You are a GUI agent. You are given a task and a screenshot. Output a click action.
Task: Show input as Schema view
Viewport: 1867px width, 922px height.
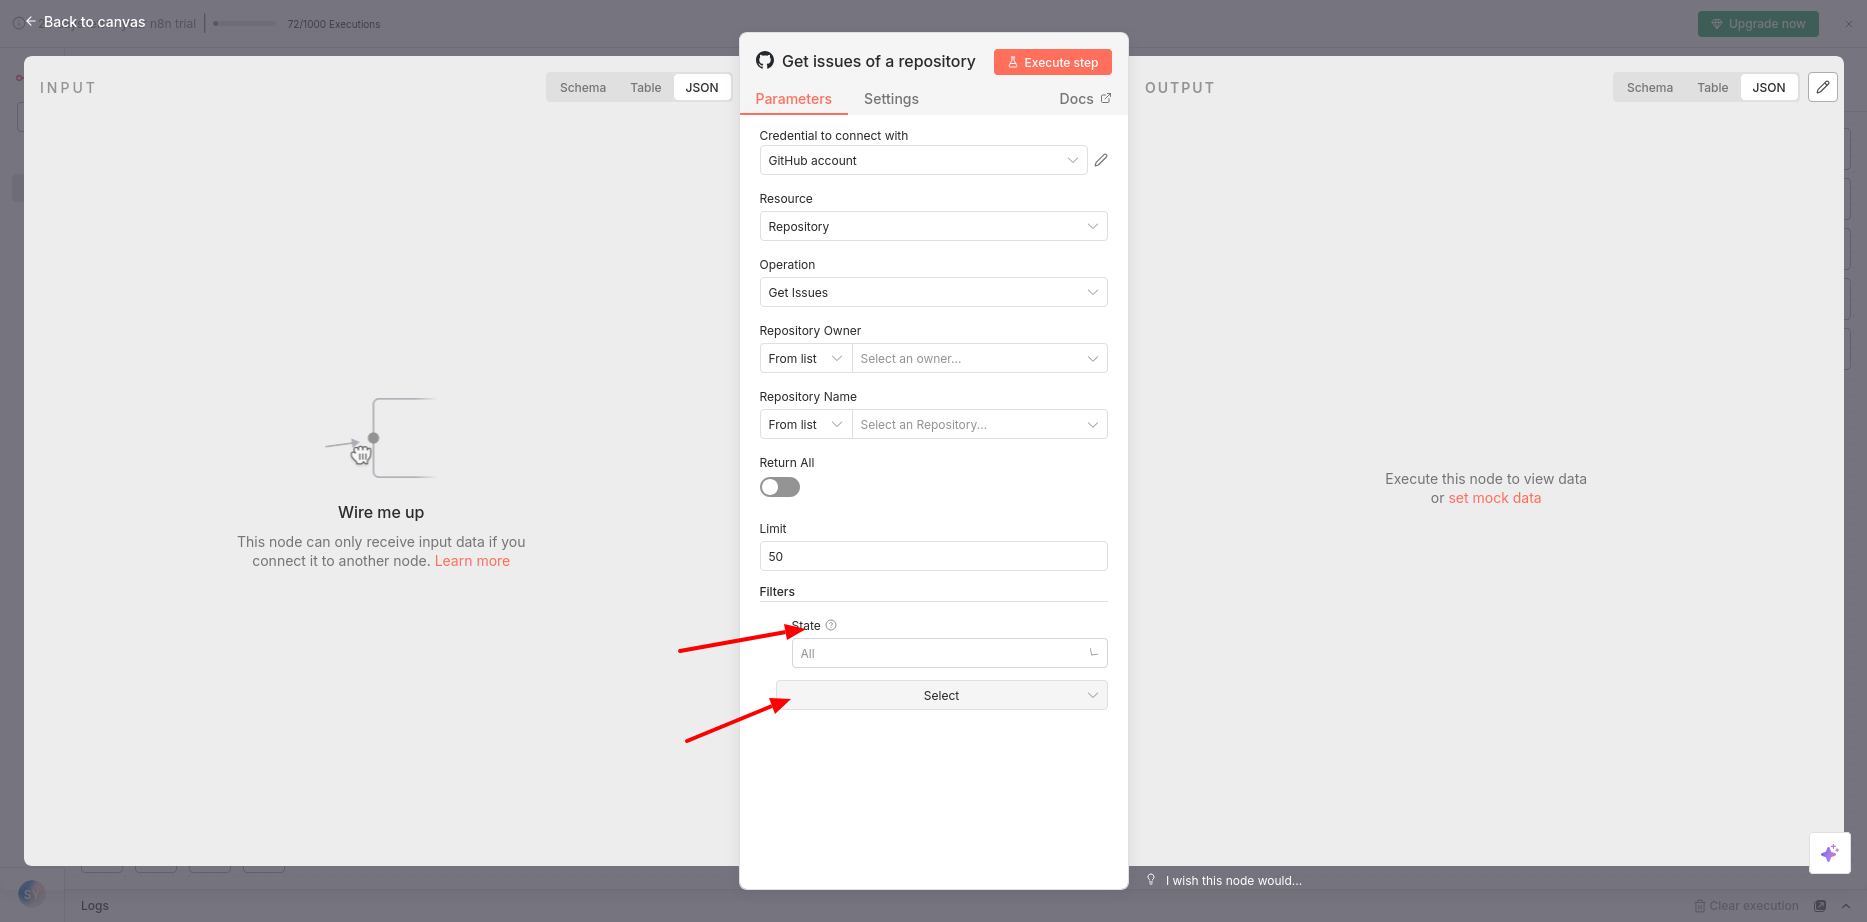(x=583, y=87)
